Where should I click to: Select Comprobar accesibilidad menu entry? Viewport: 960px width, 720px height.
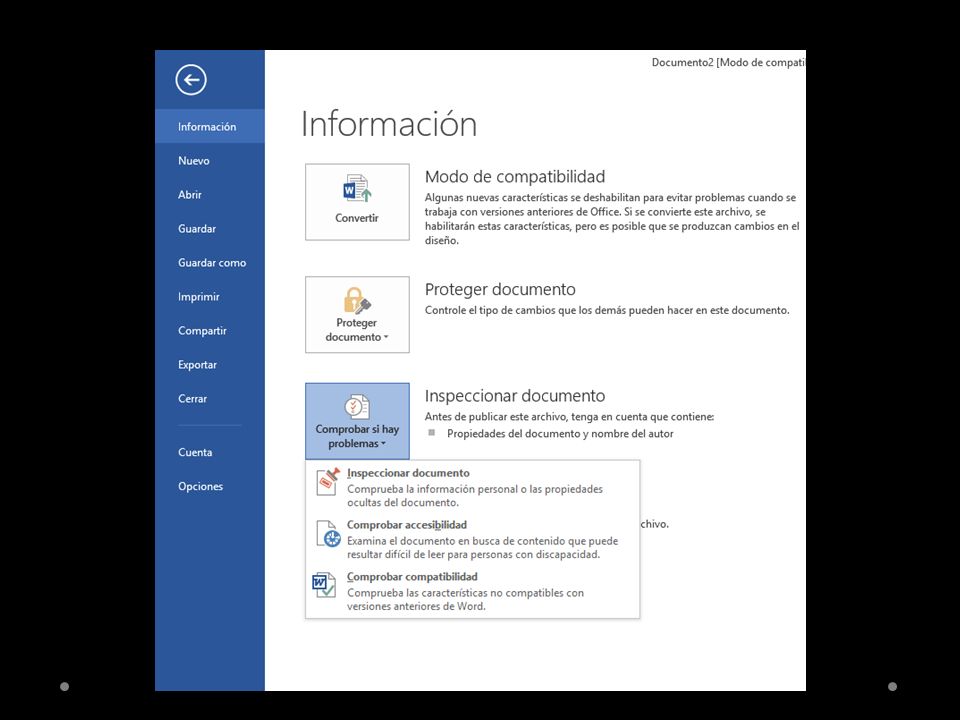[472, 539]
